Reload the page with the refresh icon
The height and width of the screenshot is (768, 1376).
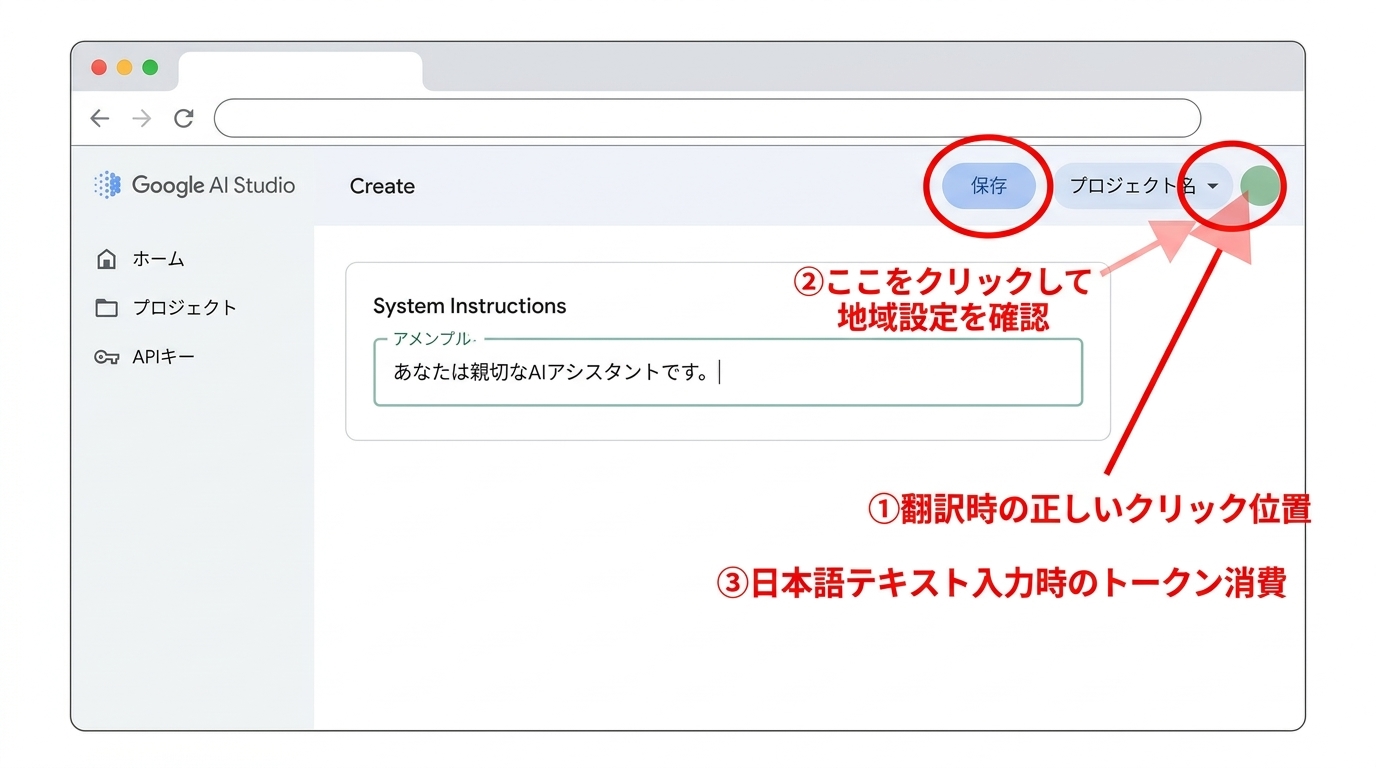[x=184, y=118]
